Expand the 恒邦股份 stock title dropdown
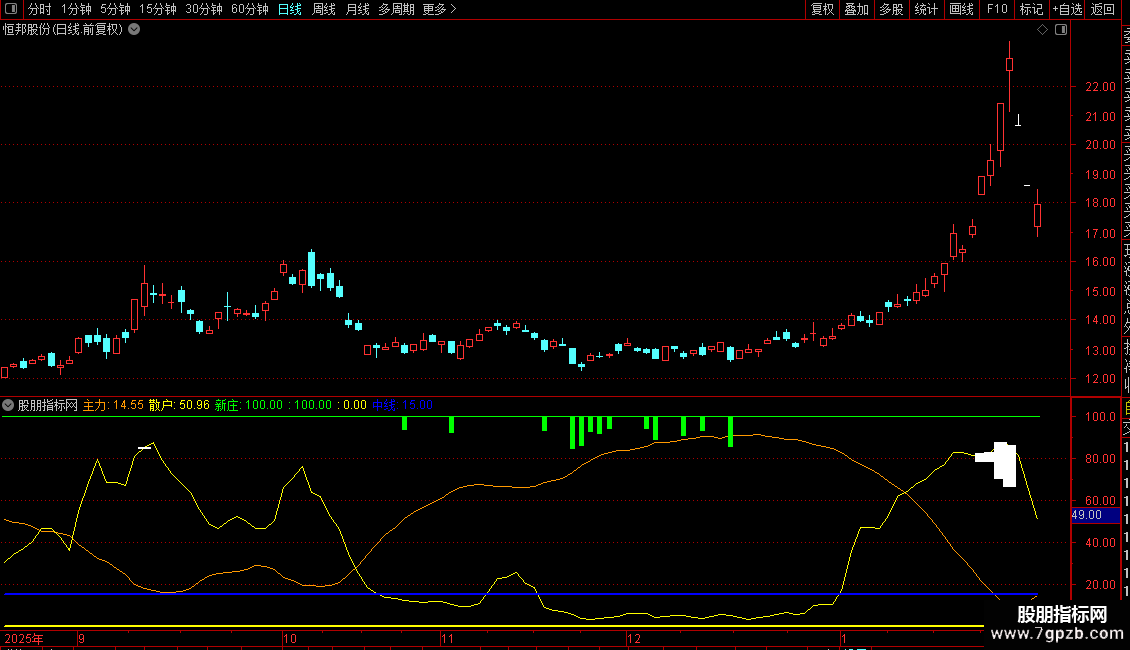 click(134, 29)
